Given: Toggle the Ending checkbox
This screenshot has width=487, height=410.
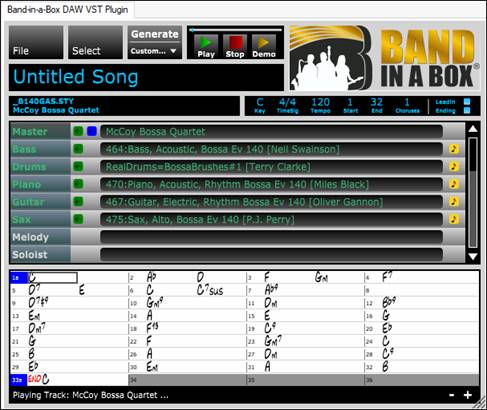Looking at the screenshot, I should click(467, 110).
